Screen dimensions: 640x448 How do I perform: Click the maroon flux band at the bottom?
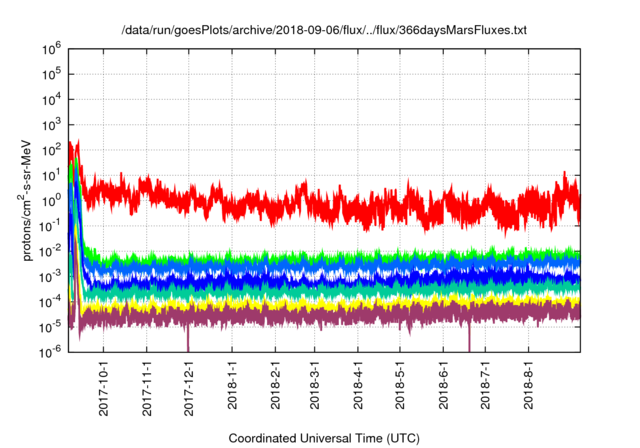(x=300, y=318)
